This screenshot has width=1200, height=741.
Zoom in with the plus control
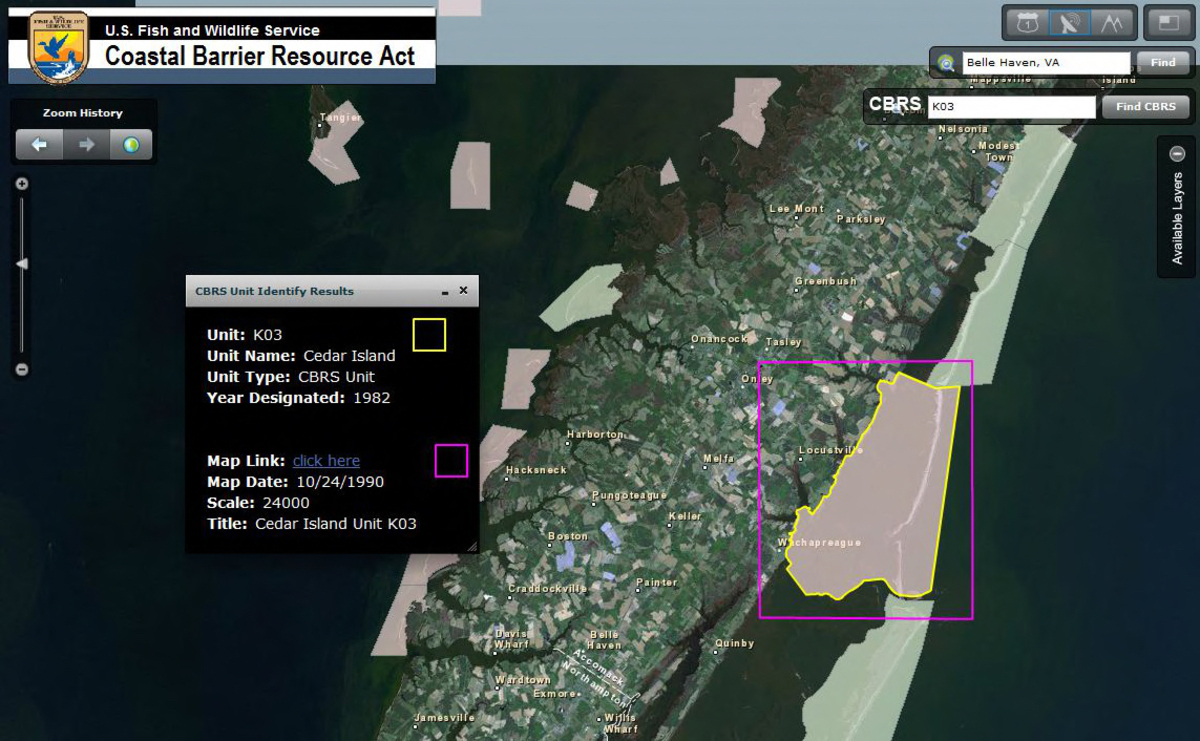21,184
